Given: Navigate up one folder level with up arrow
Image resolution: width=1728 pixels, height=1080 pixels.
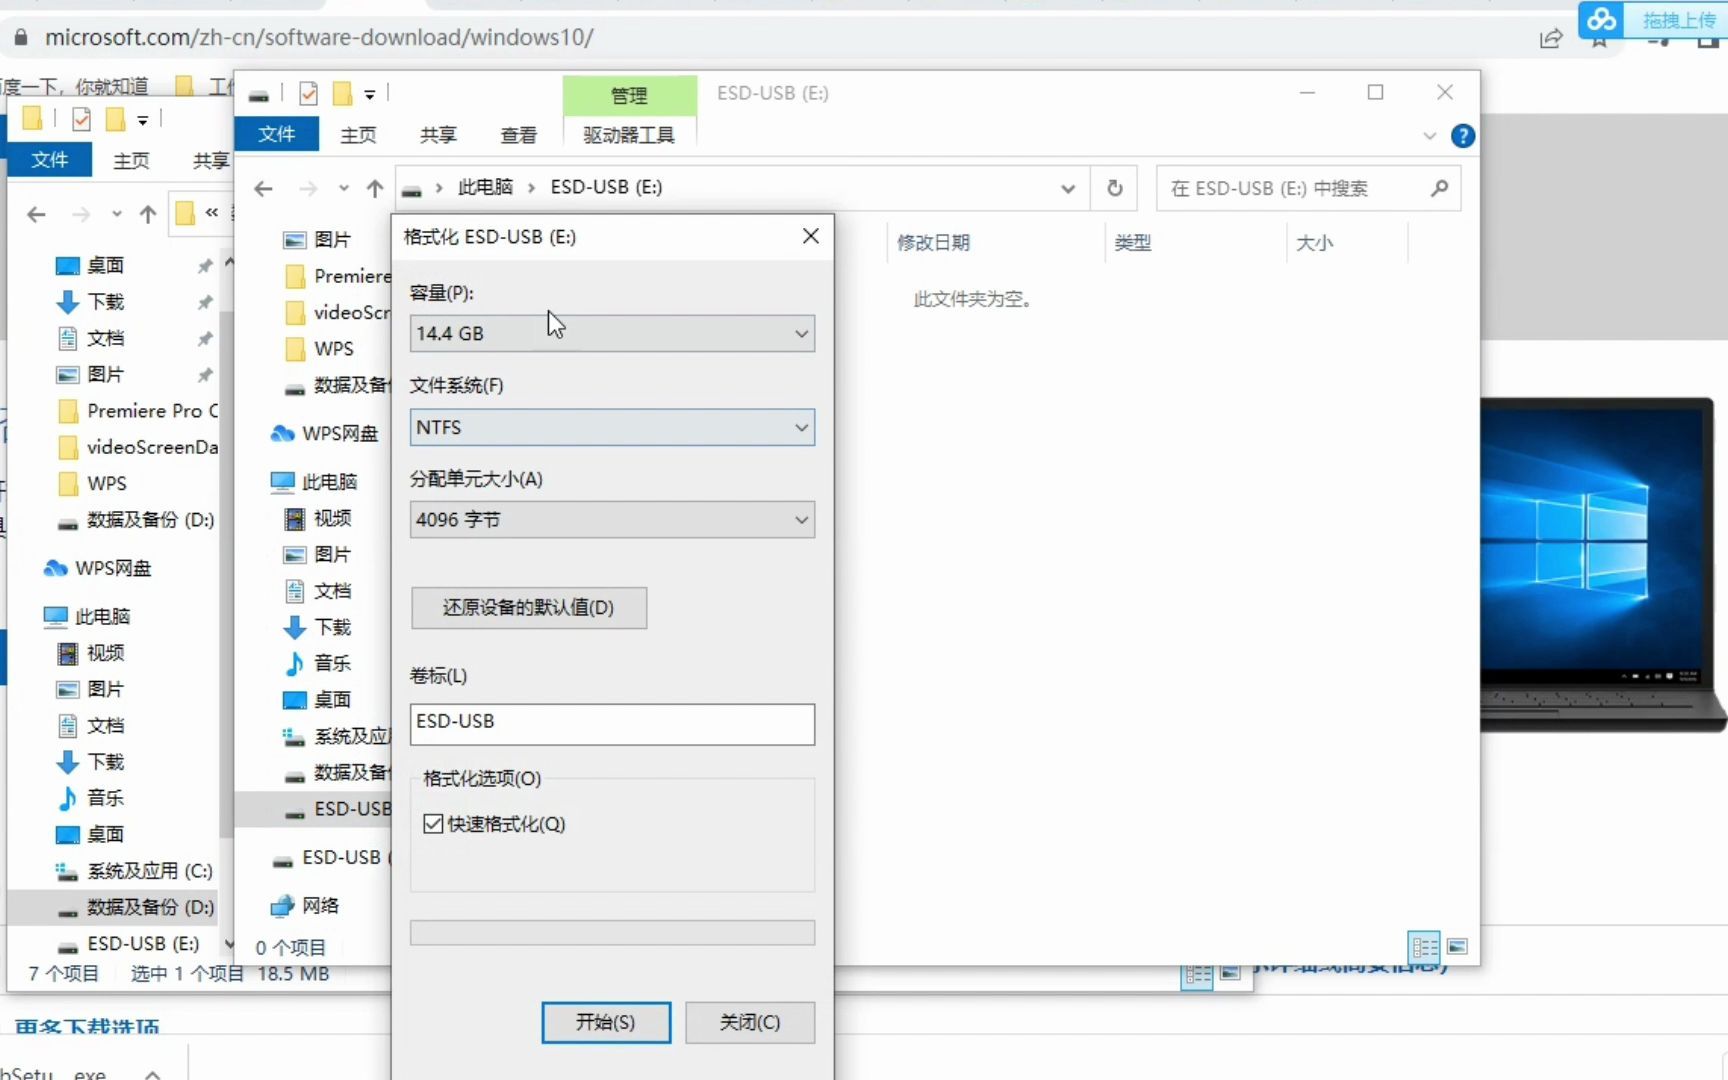Looking at the screenshot, I should (x=374, y=187).
